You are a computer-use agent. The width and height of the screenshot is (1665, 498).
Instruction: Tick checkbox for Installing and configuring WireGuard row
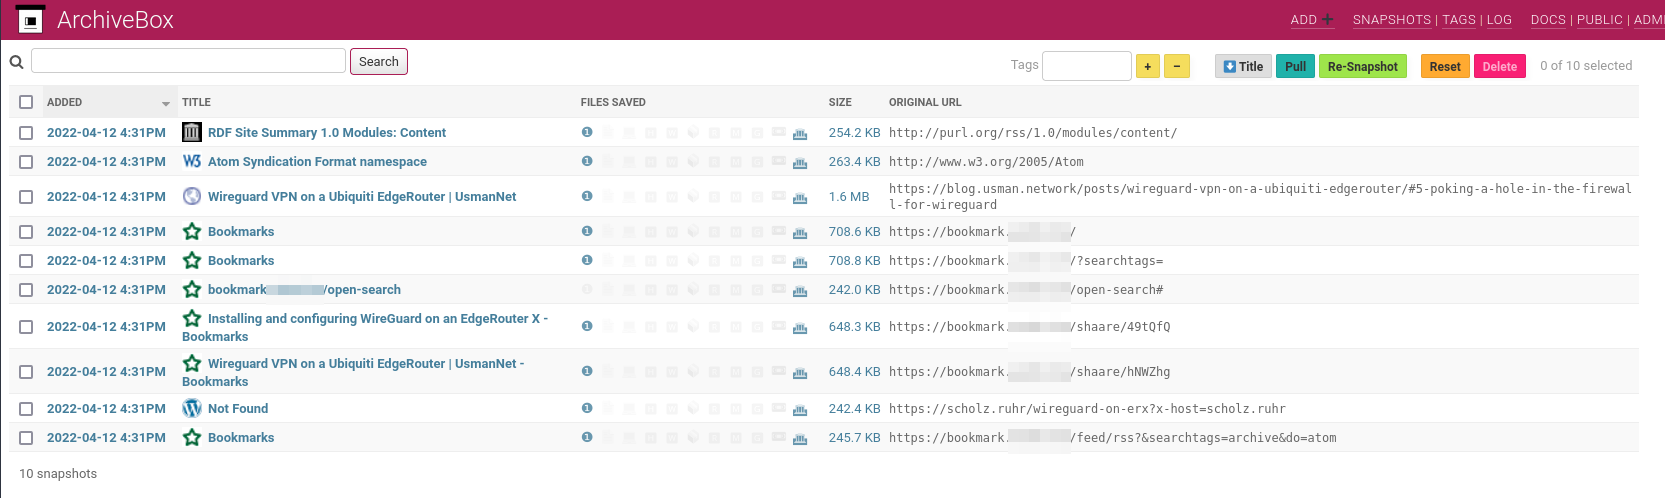coord(26,327)
